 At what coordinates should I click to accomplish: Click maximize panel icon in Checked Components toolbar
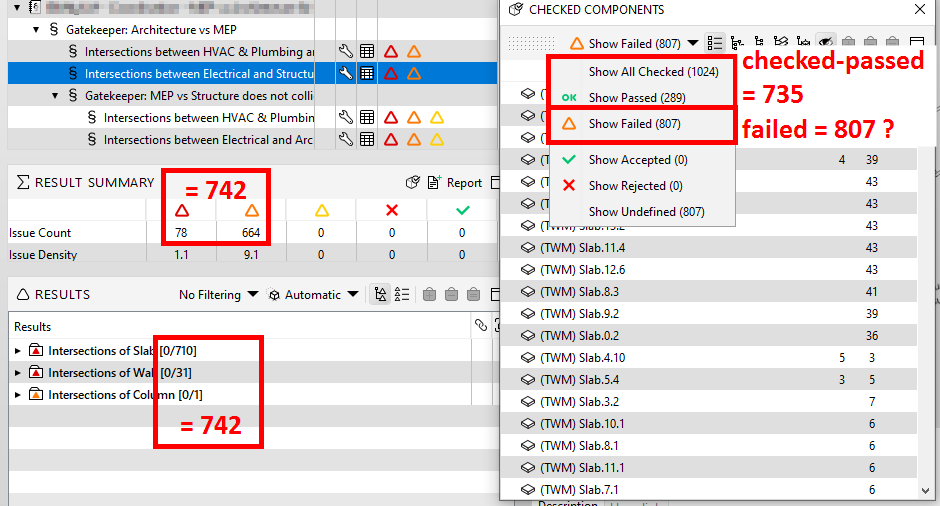click(x=917, y=43)
